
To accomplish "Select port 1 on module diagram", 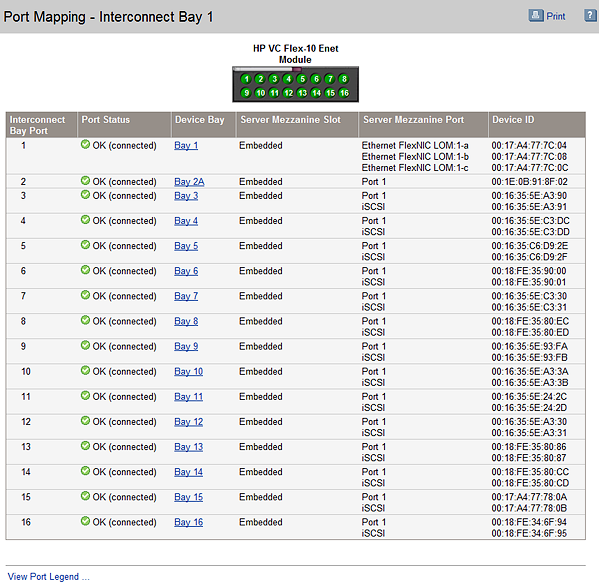I will (x=246, y=79).
